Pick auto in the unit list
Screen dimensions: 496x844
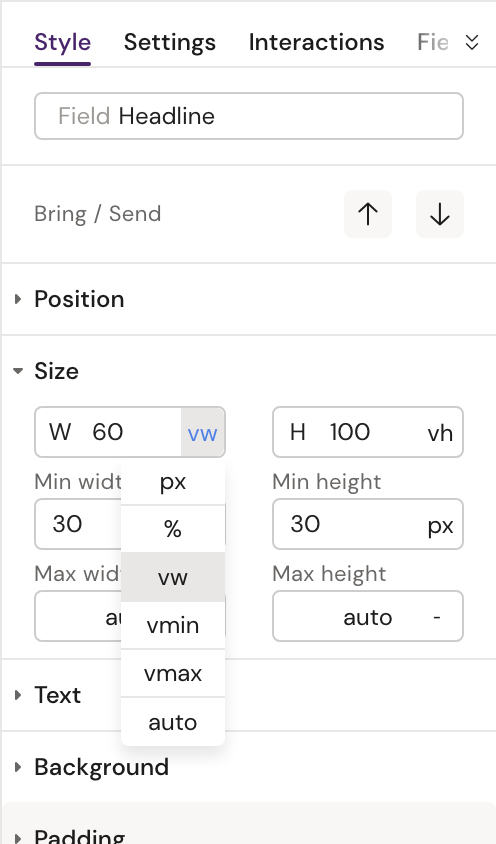pos(173,722)
